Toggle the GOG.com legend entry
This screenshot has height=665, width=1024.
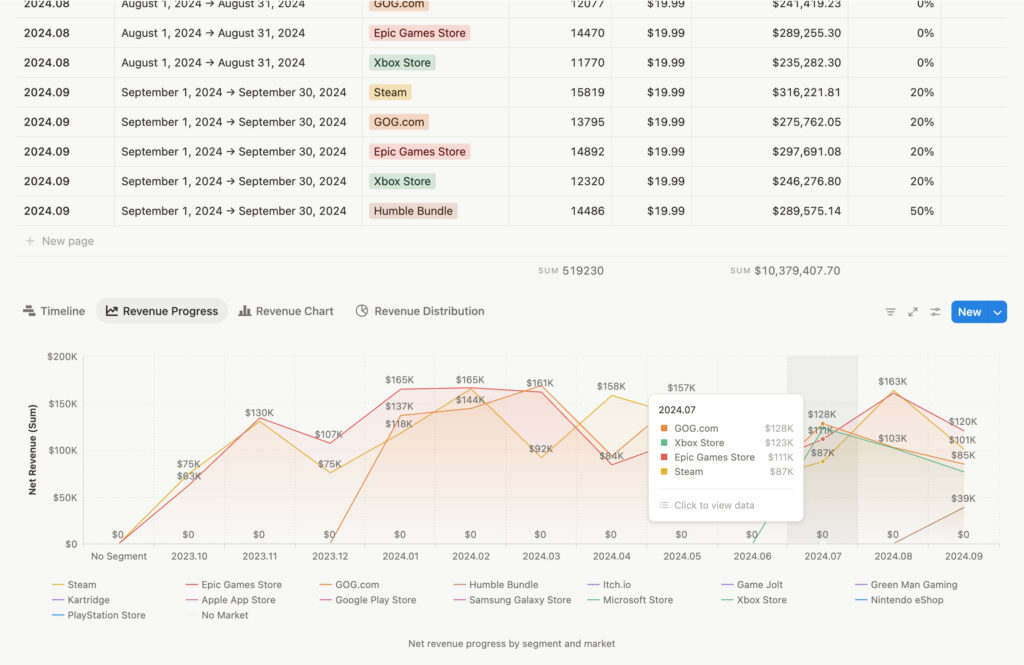pos(349,585)
